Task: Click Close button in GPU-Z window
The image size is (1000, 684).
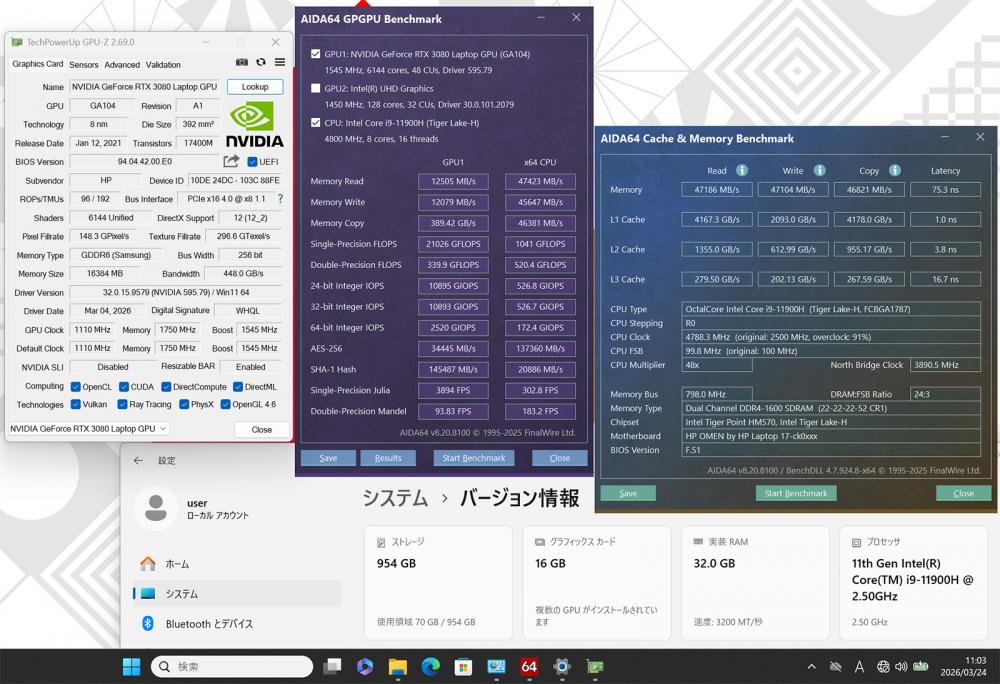Action: [261, 430]
